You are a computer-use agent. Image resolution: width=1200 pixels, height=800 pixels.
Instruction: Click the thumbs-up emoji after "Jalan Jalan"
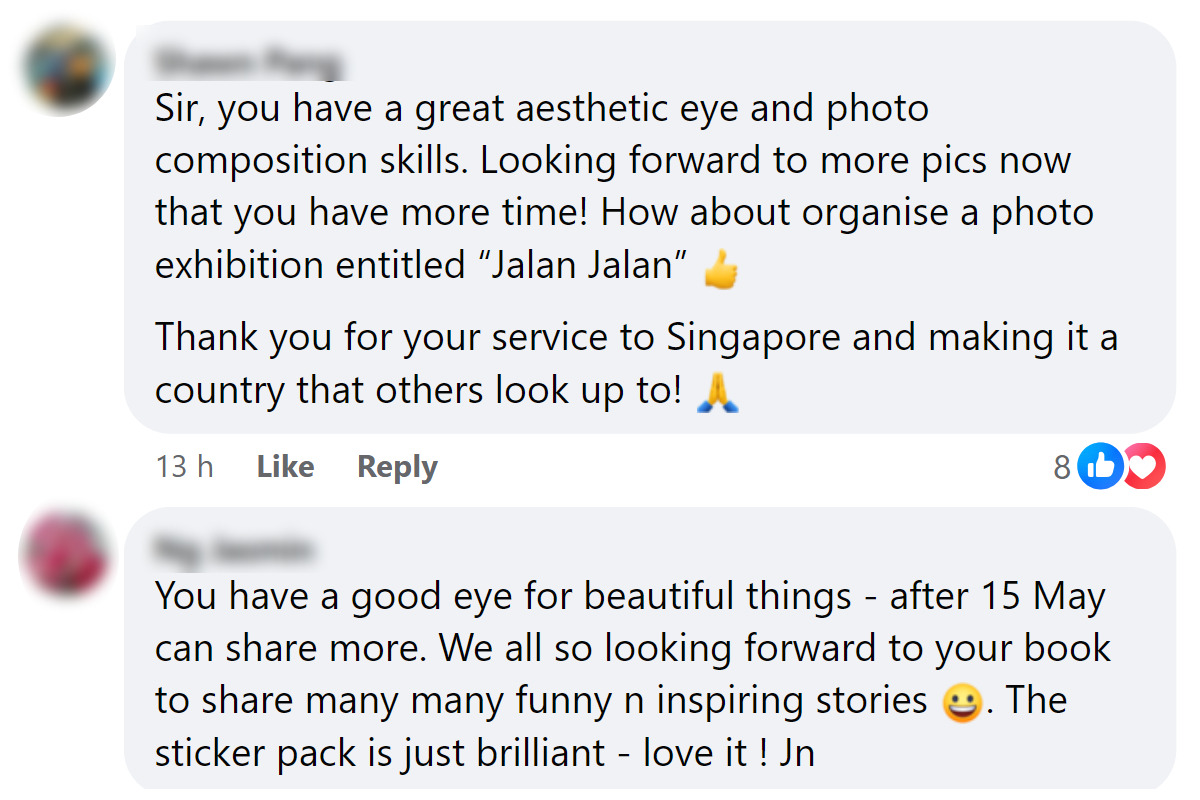coord(720,268)
